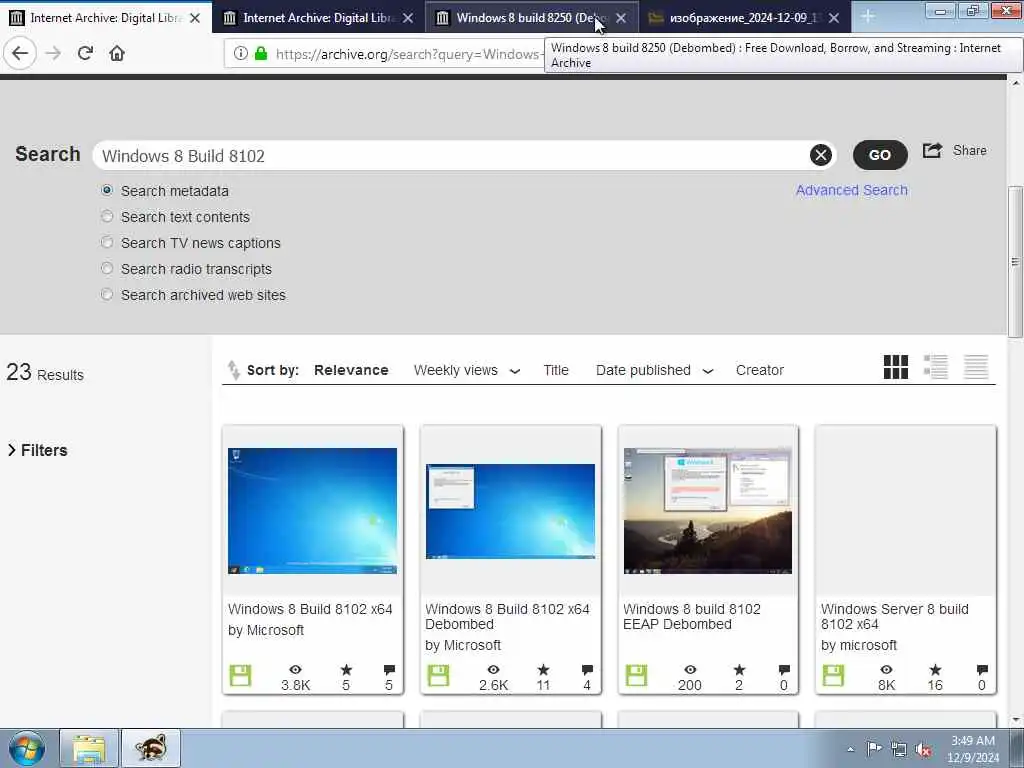
Task: Click favorites star on 8102 EEAP Debombed card
Action: point(739,669)
